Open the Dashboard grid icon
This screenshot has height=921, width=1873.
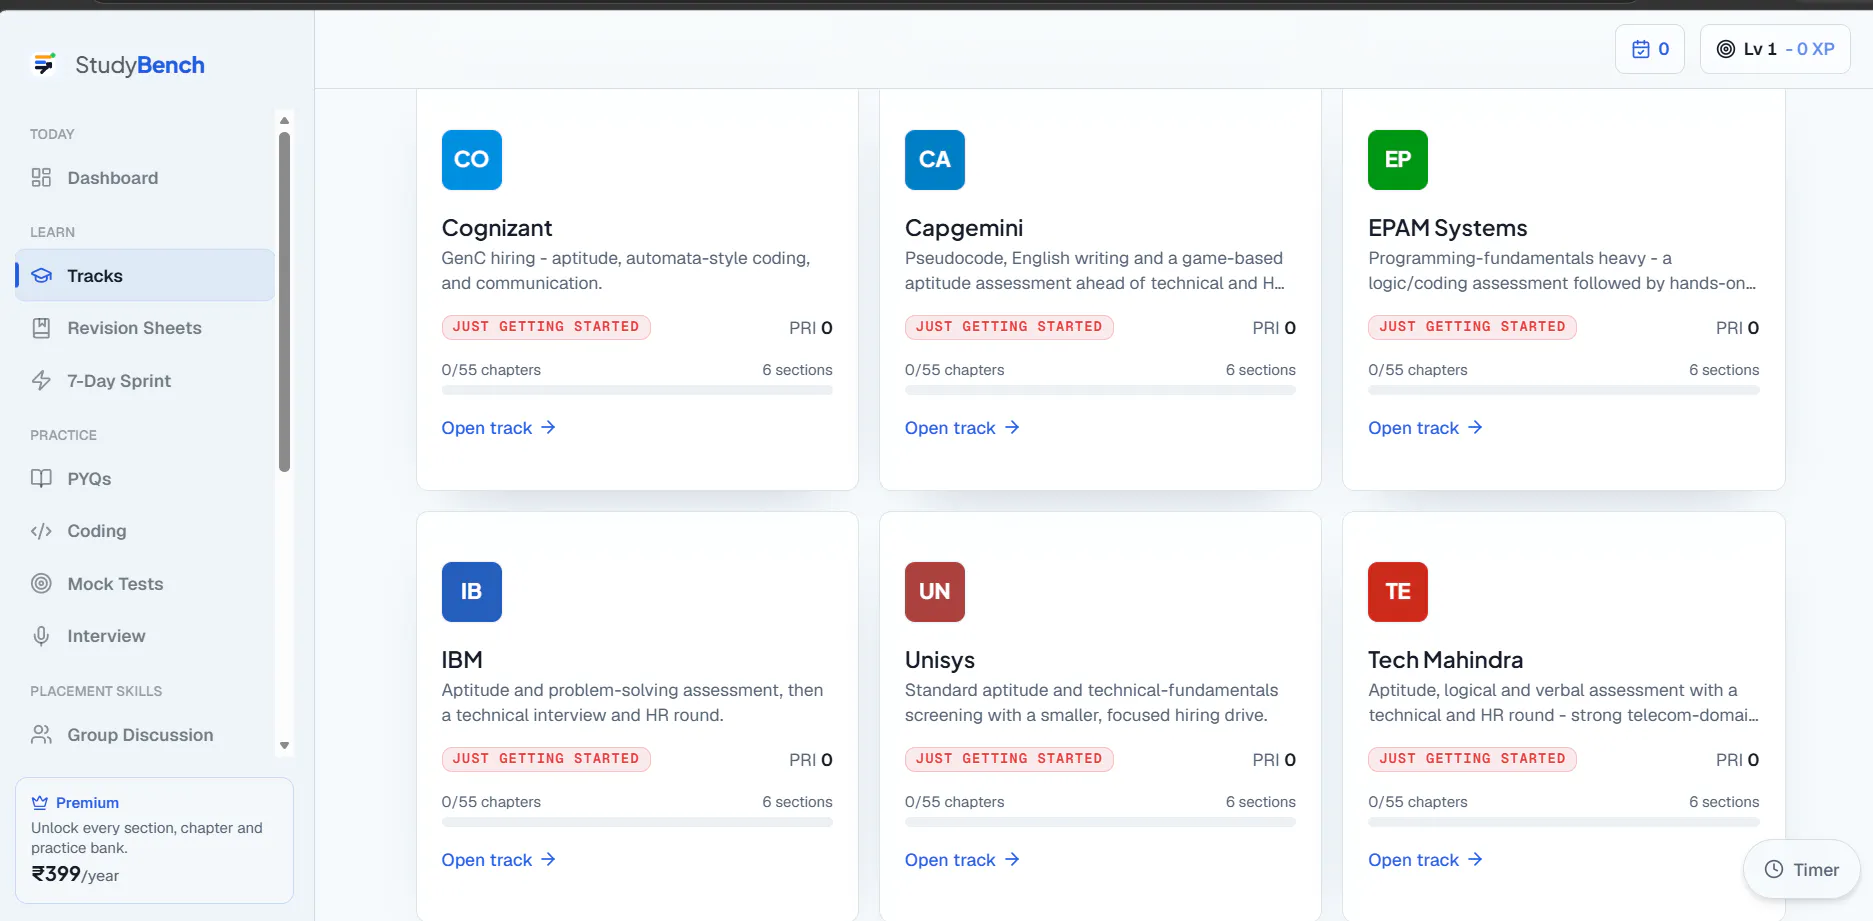click(41, 178)
